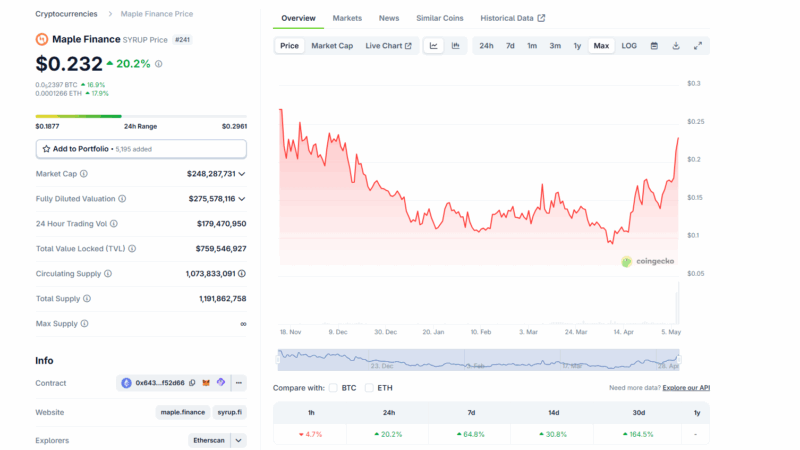
Task: Open the Overview tab
Action: click(298, 18)
